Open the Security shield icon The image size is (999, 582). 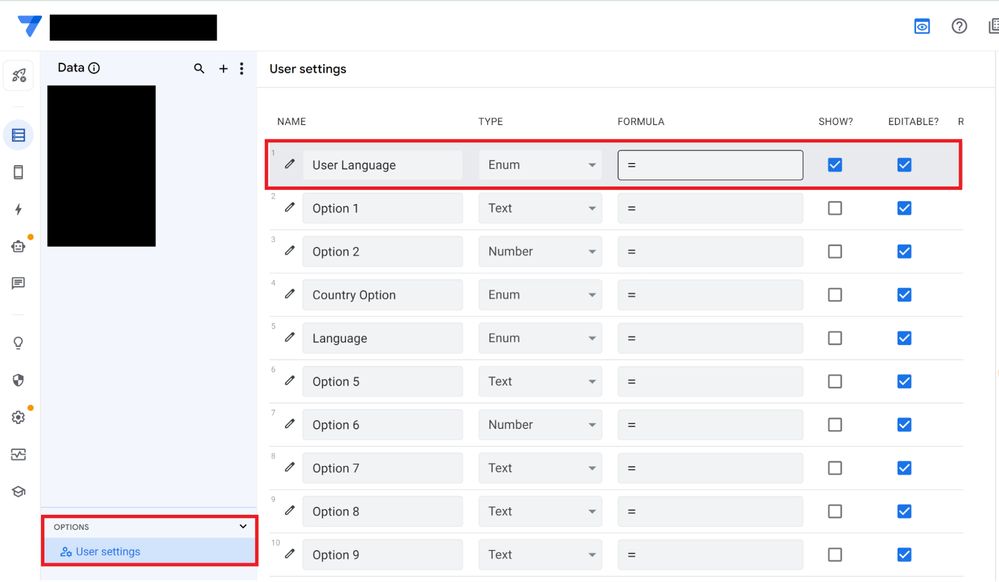(18, 380)
